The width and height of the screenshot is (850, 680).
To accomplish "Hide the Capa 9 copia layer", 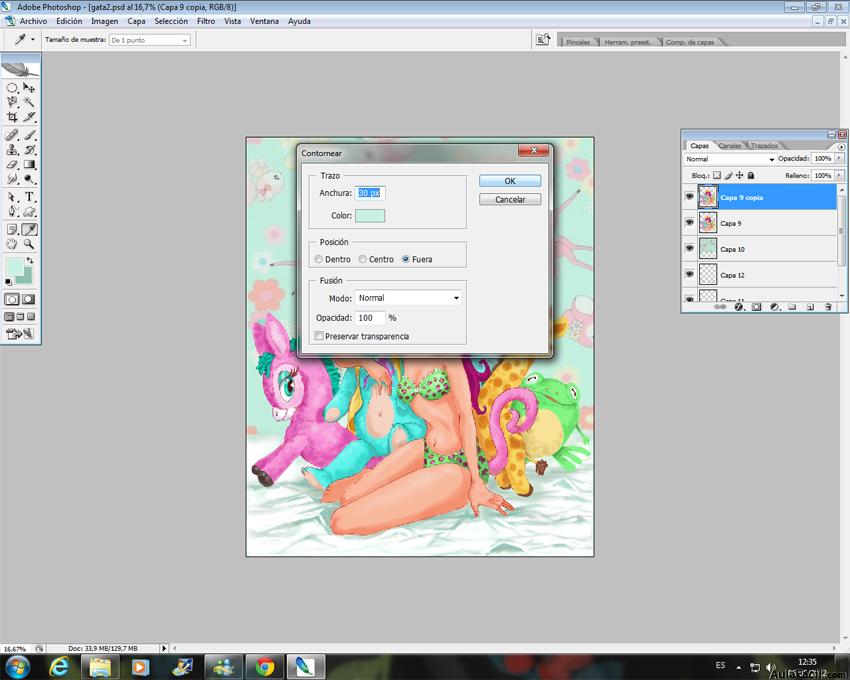I will (690, 197).
